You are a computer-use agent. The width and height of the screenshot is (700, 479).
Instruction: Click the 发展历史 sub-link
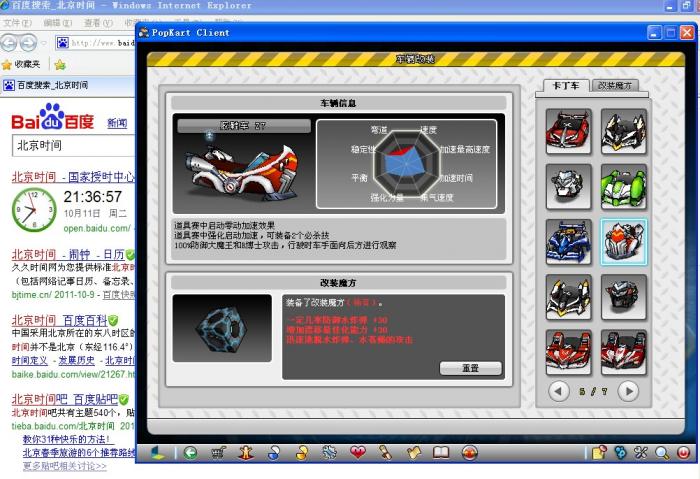[77, 360]
